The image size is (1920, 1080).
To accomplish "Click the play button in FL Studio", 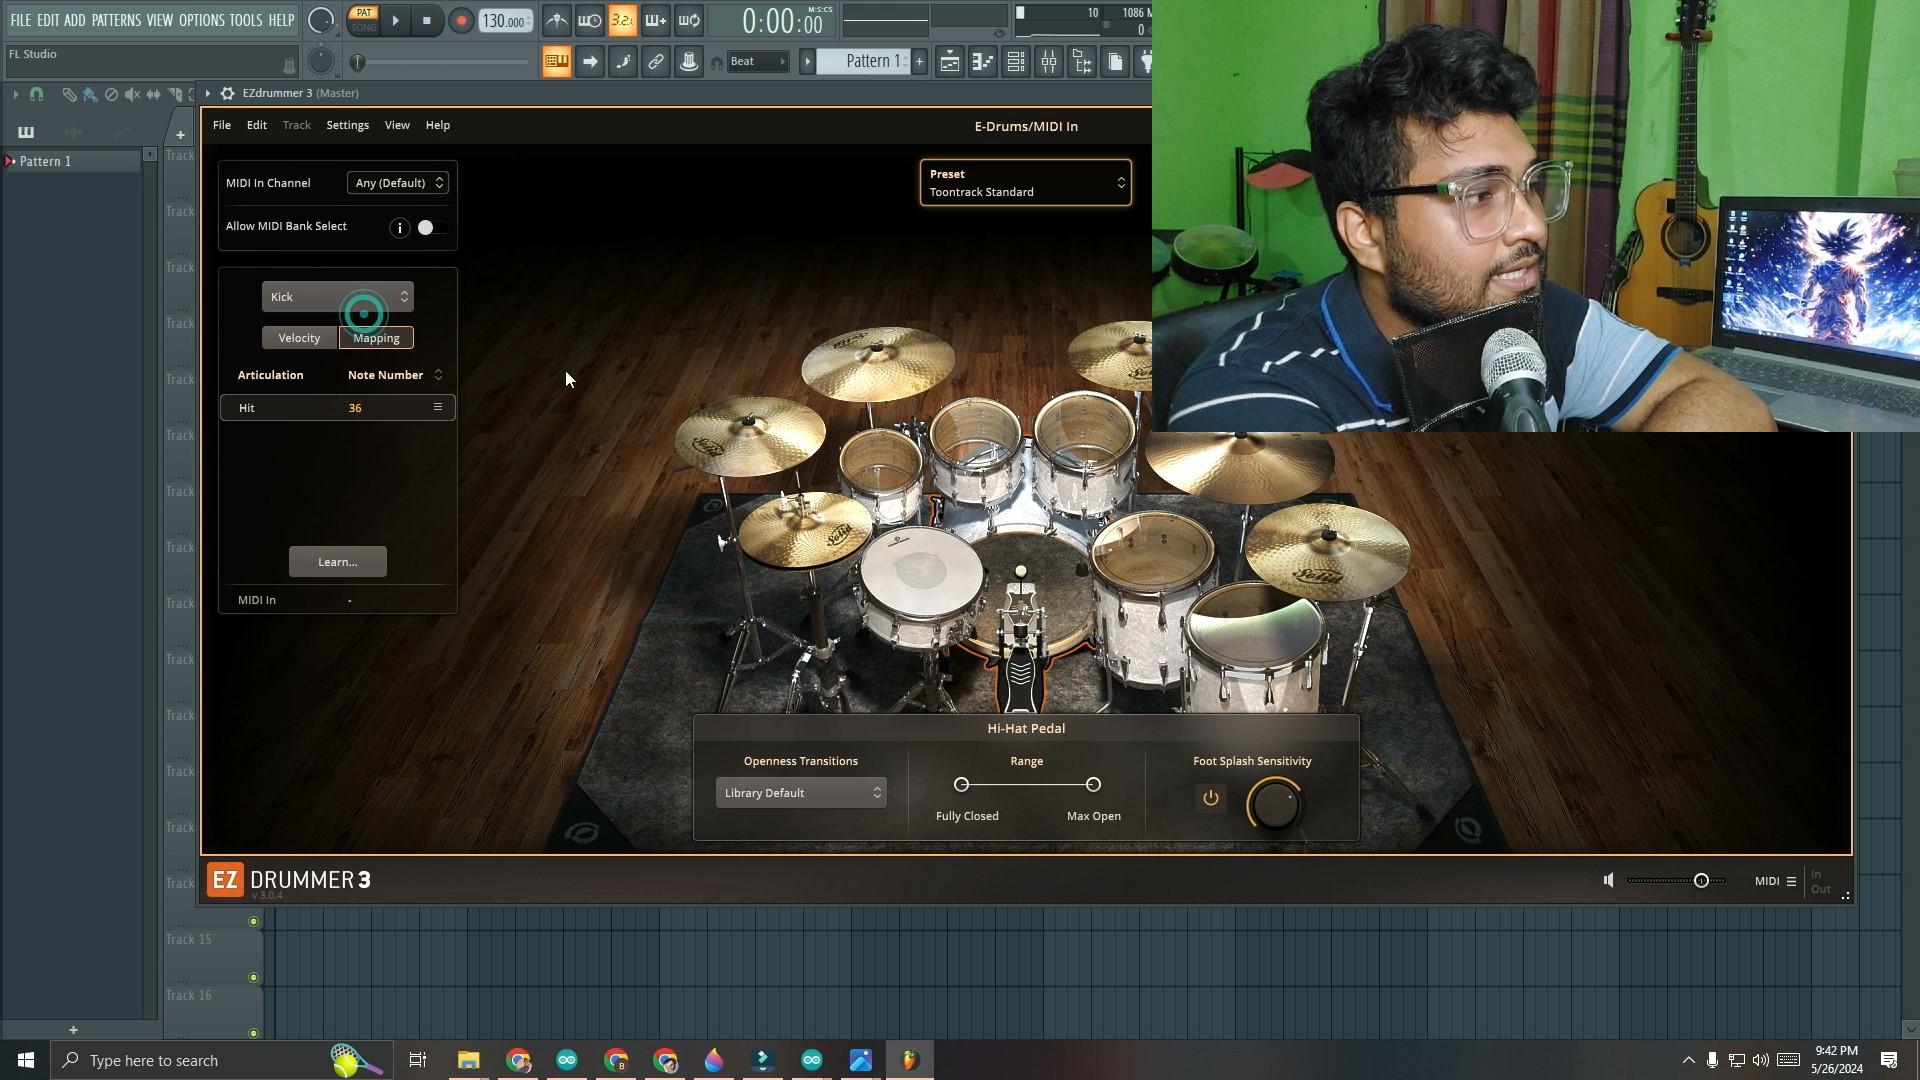I will click(396, 20).
